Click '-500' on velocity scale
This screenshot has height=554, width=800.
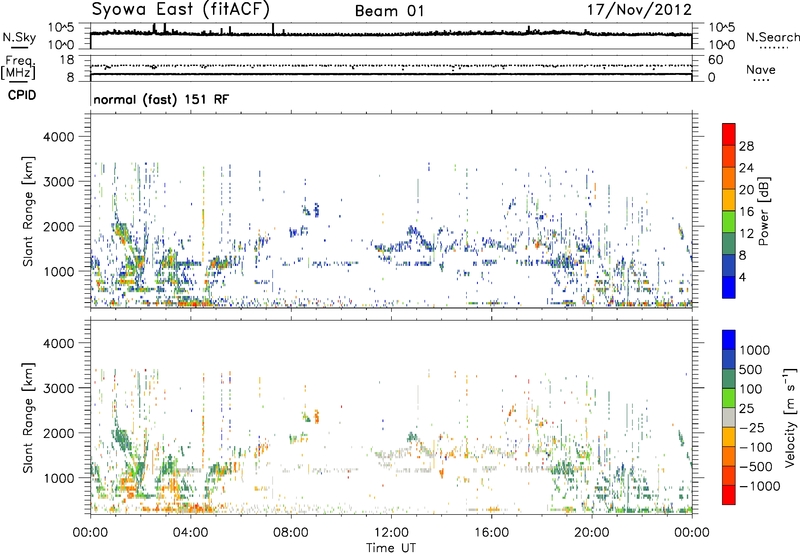[x=756, y=467]
